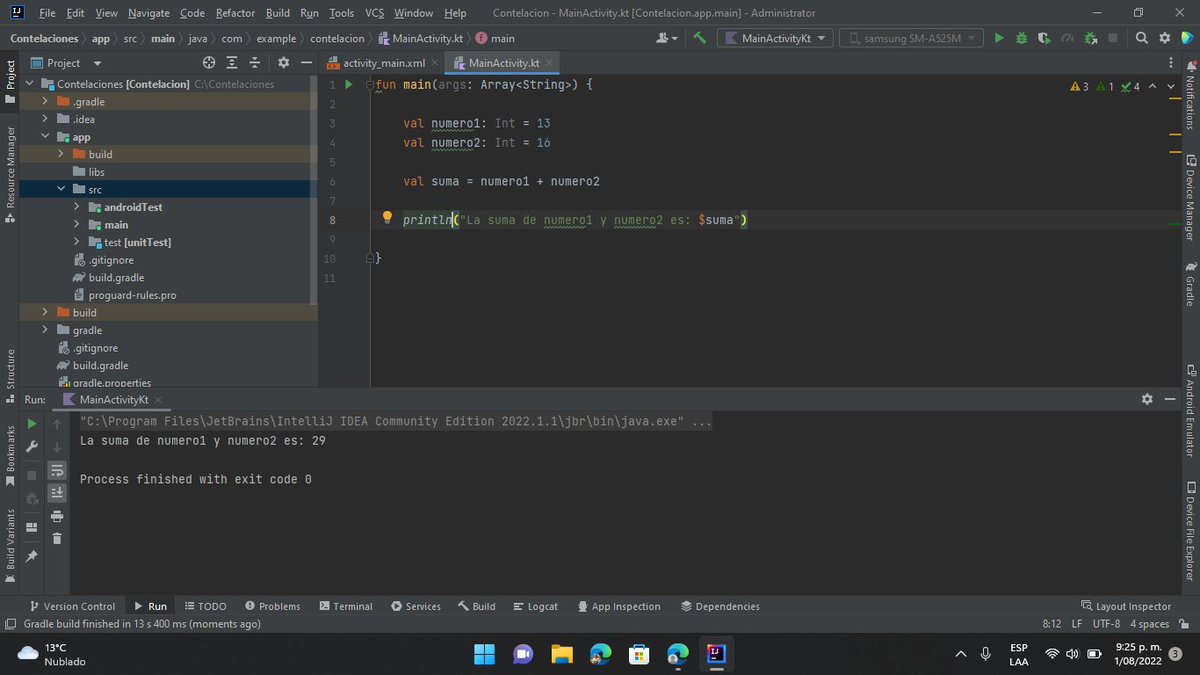The image size is (1200, 675).
Task: Close the MainActivityKt Run tab
Action: (x=158, y=399)
